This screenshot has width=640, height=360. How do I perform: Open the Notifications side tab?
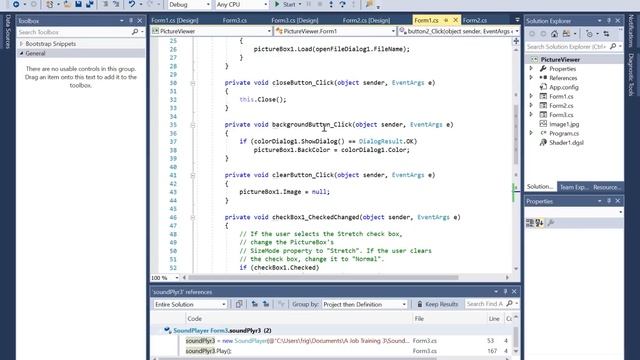[631, 31]
